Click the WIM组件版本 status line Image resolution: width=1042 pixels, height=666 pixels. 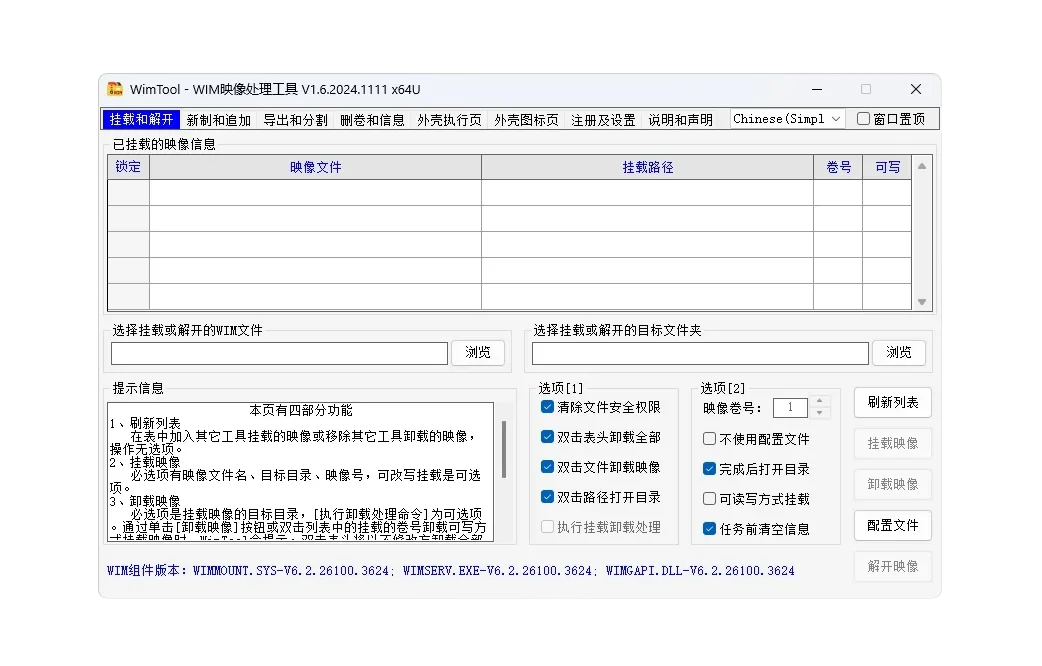click(x=451, y=570)
